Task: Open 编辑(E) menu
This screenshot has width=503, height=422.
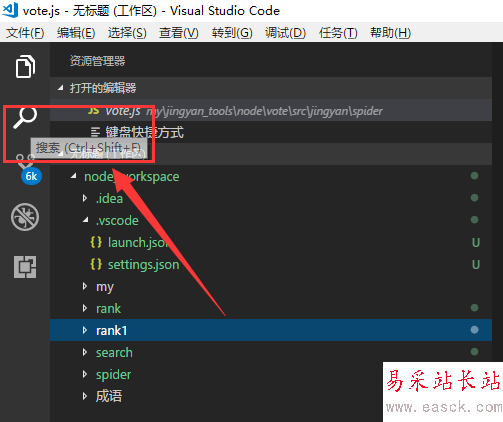Action: pyautogui.click(x=76, y=33)
